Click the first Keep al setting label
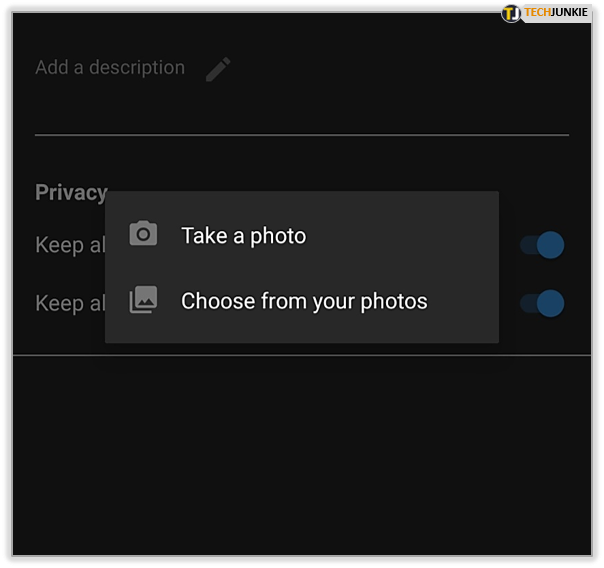The height and width of the screenshot is (568, 604). (70, 245)
